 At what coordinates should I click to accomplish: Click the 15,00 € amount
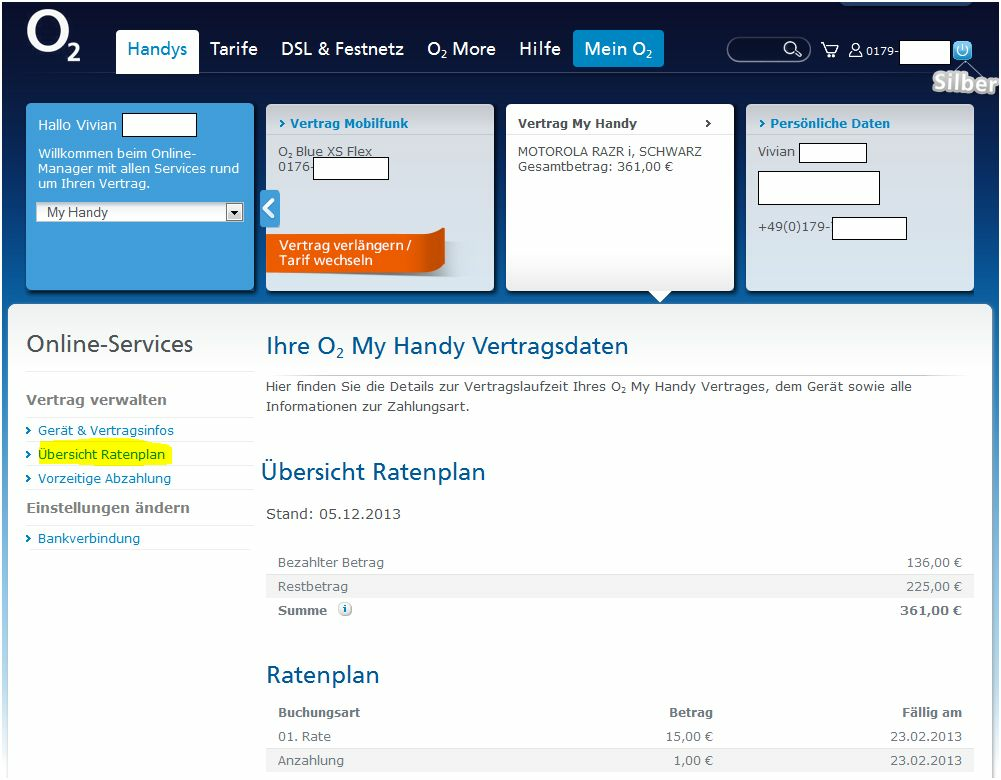click(x=689, y=736)
